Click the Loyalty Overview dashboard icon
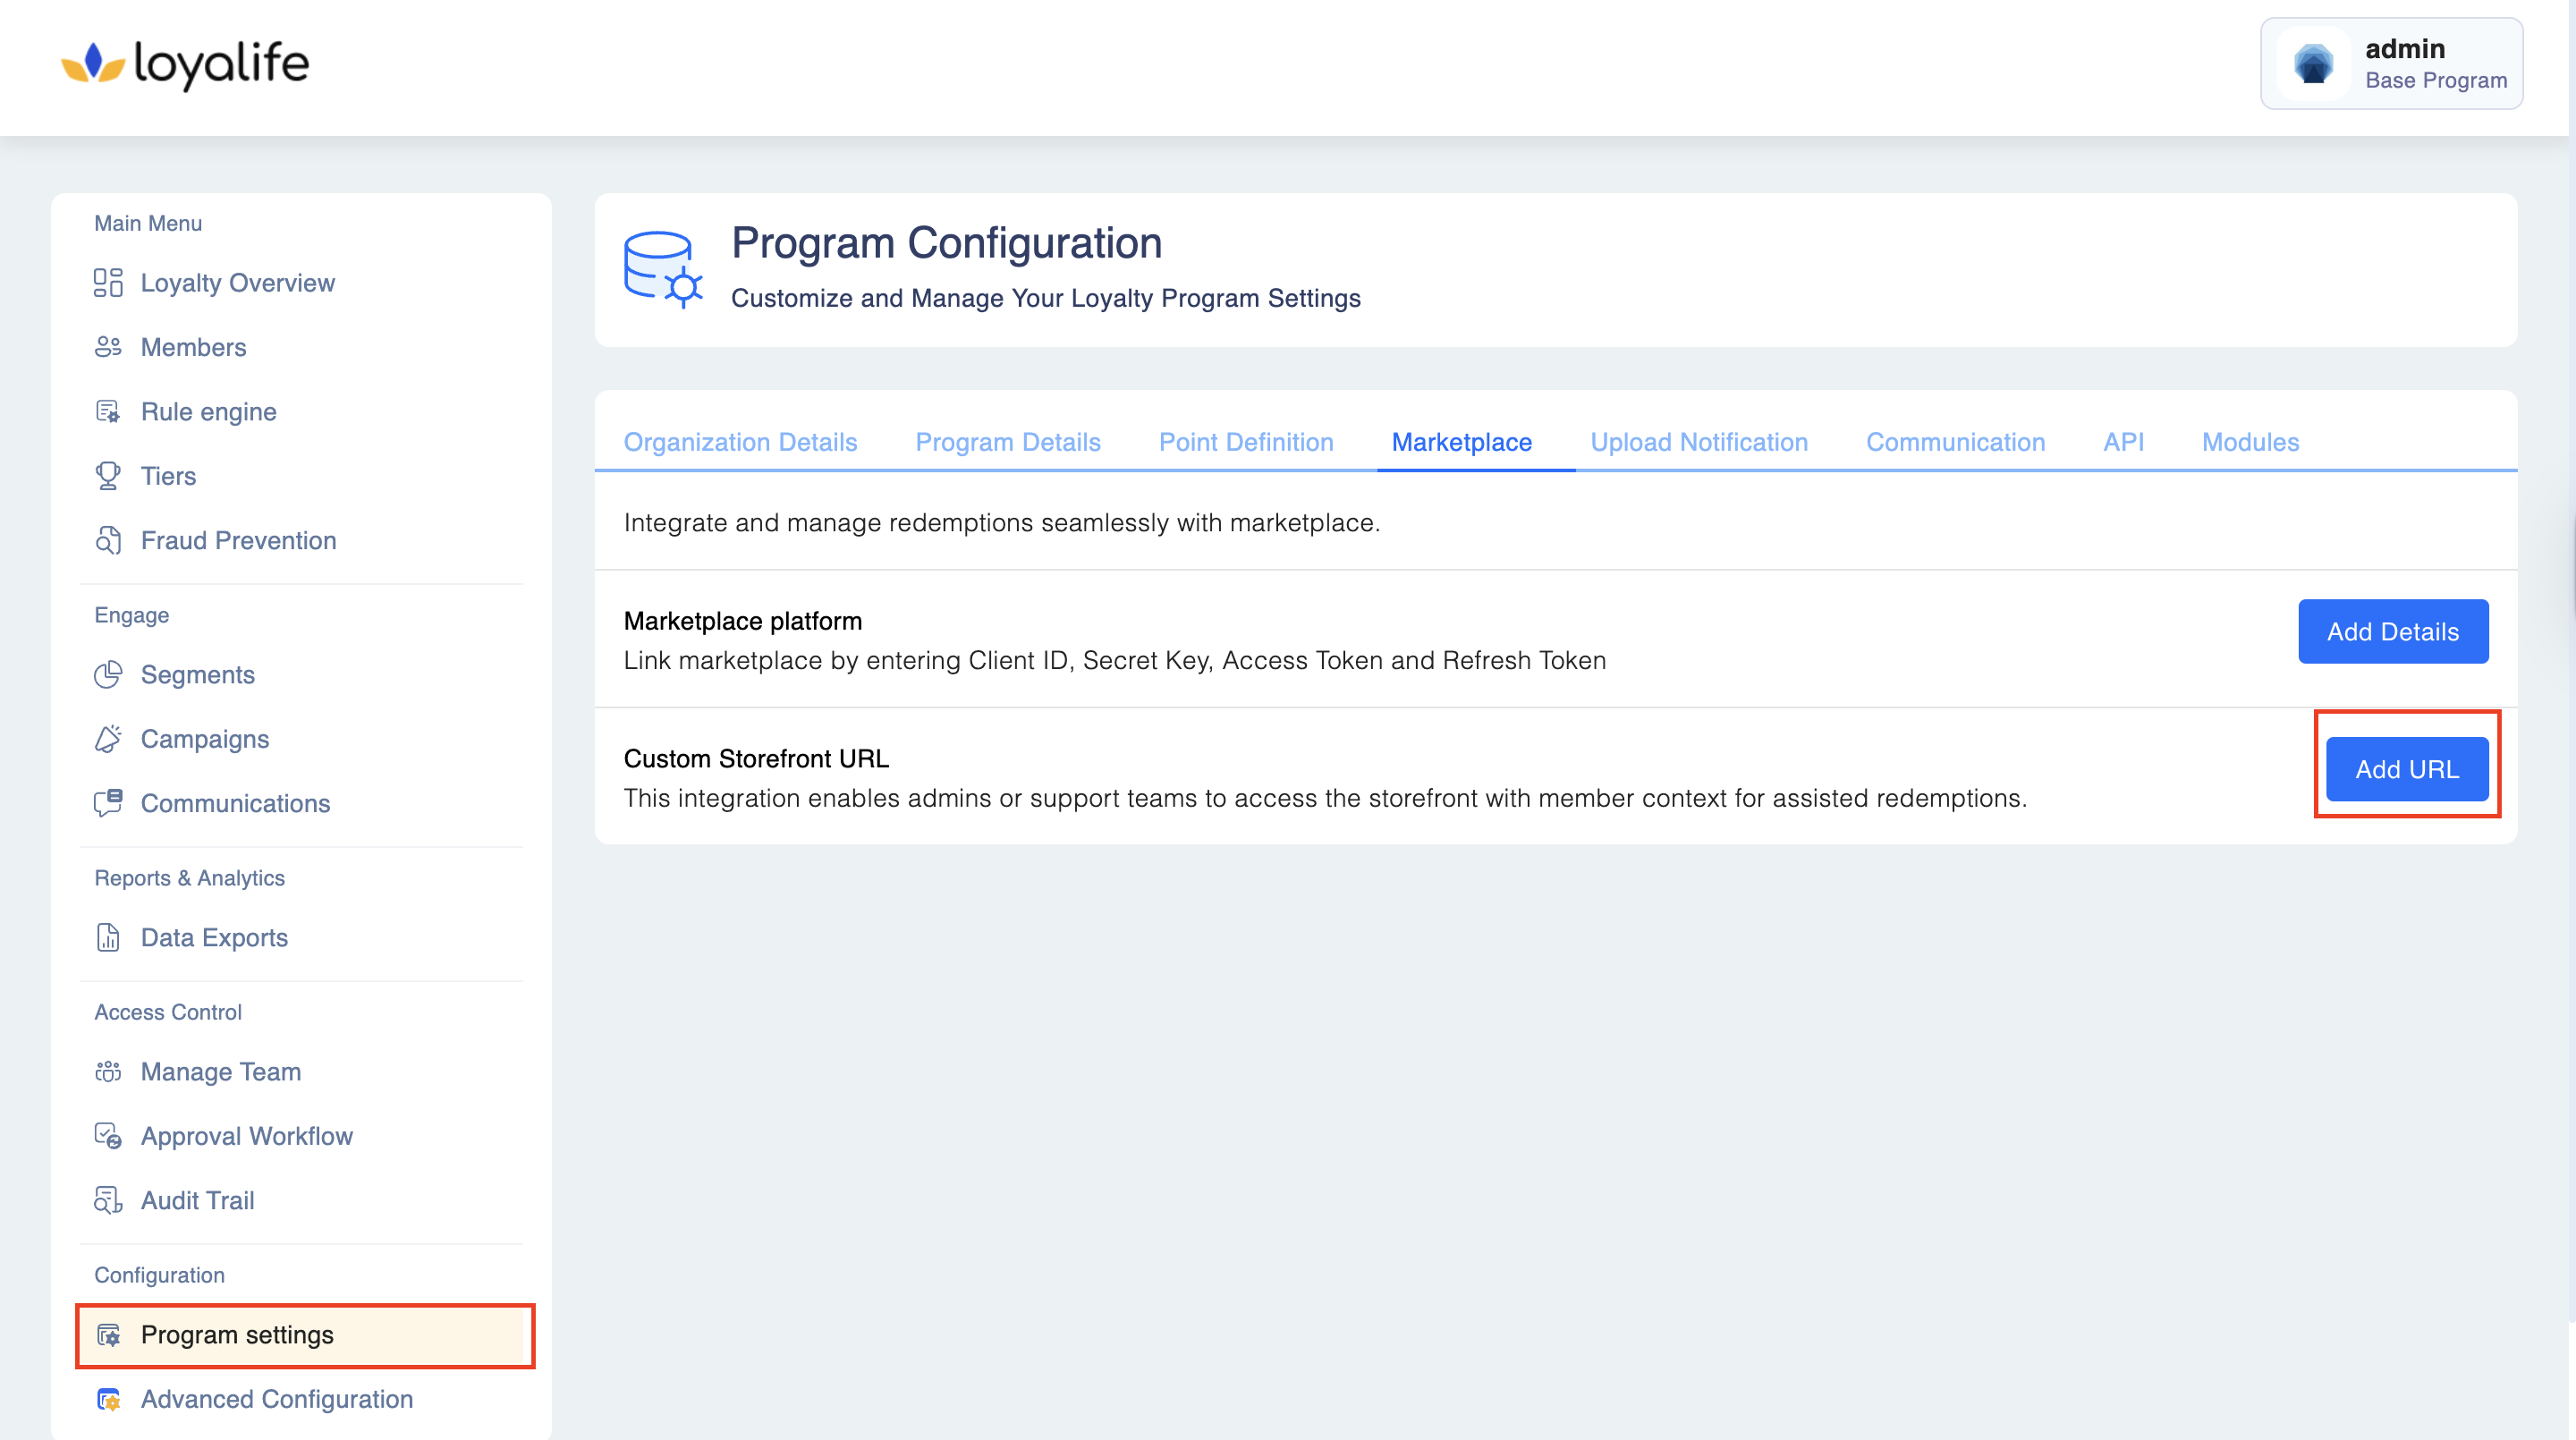The image size is (2576, 1440). coord(108,283)
